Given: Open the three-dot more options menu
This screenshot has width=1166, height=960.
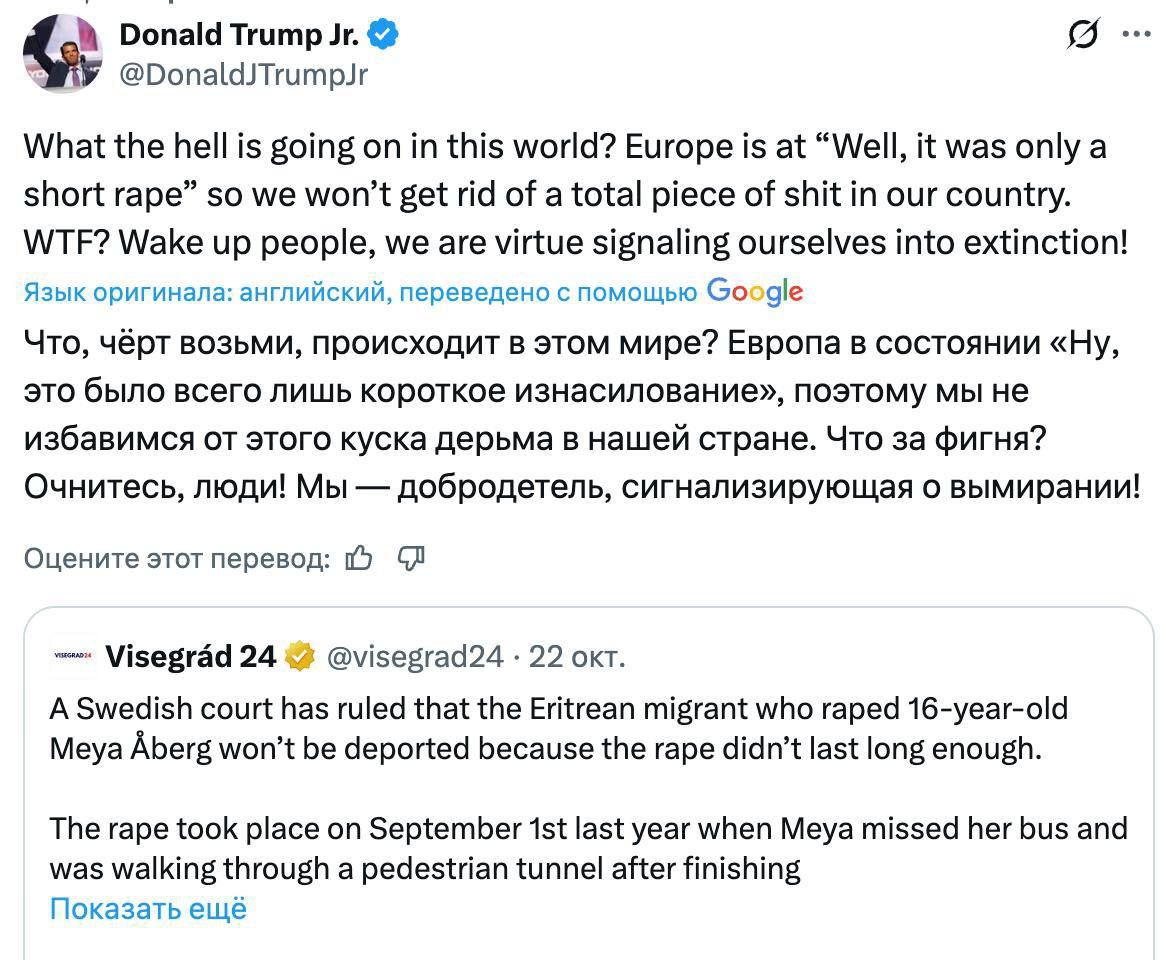Looking at the screenshot, I should click(1137, 35).
